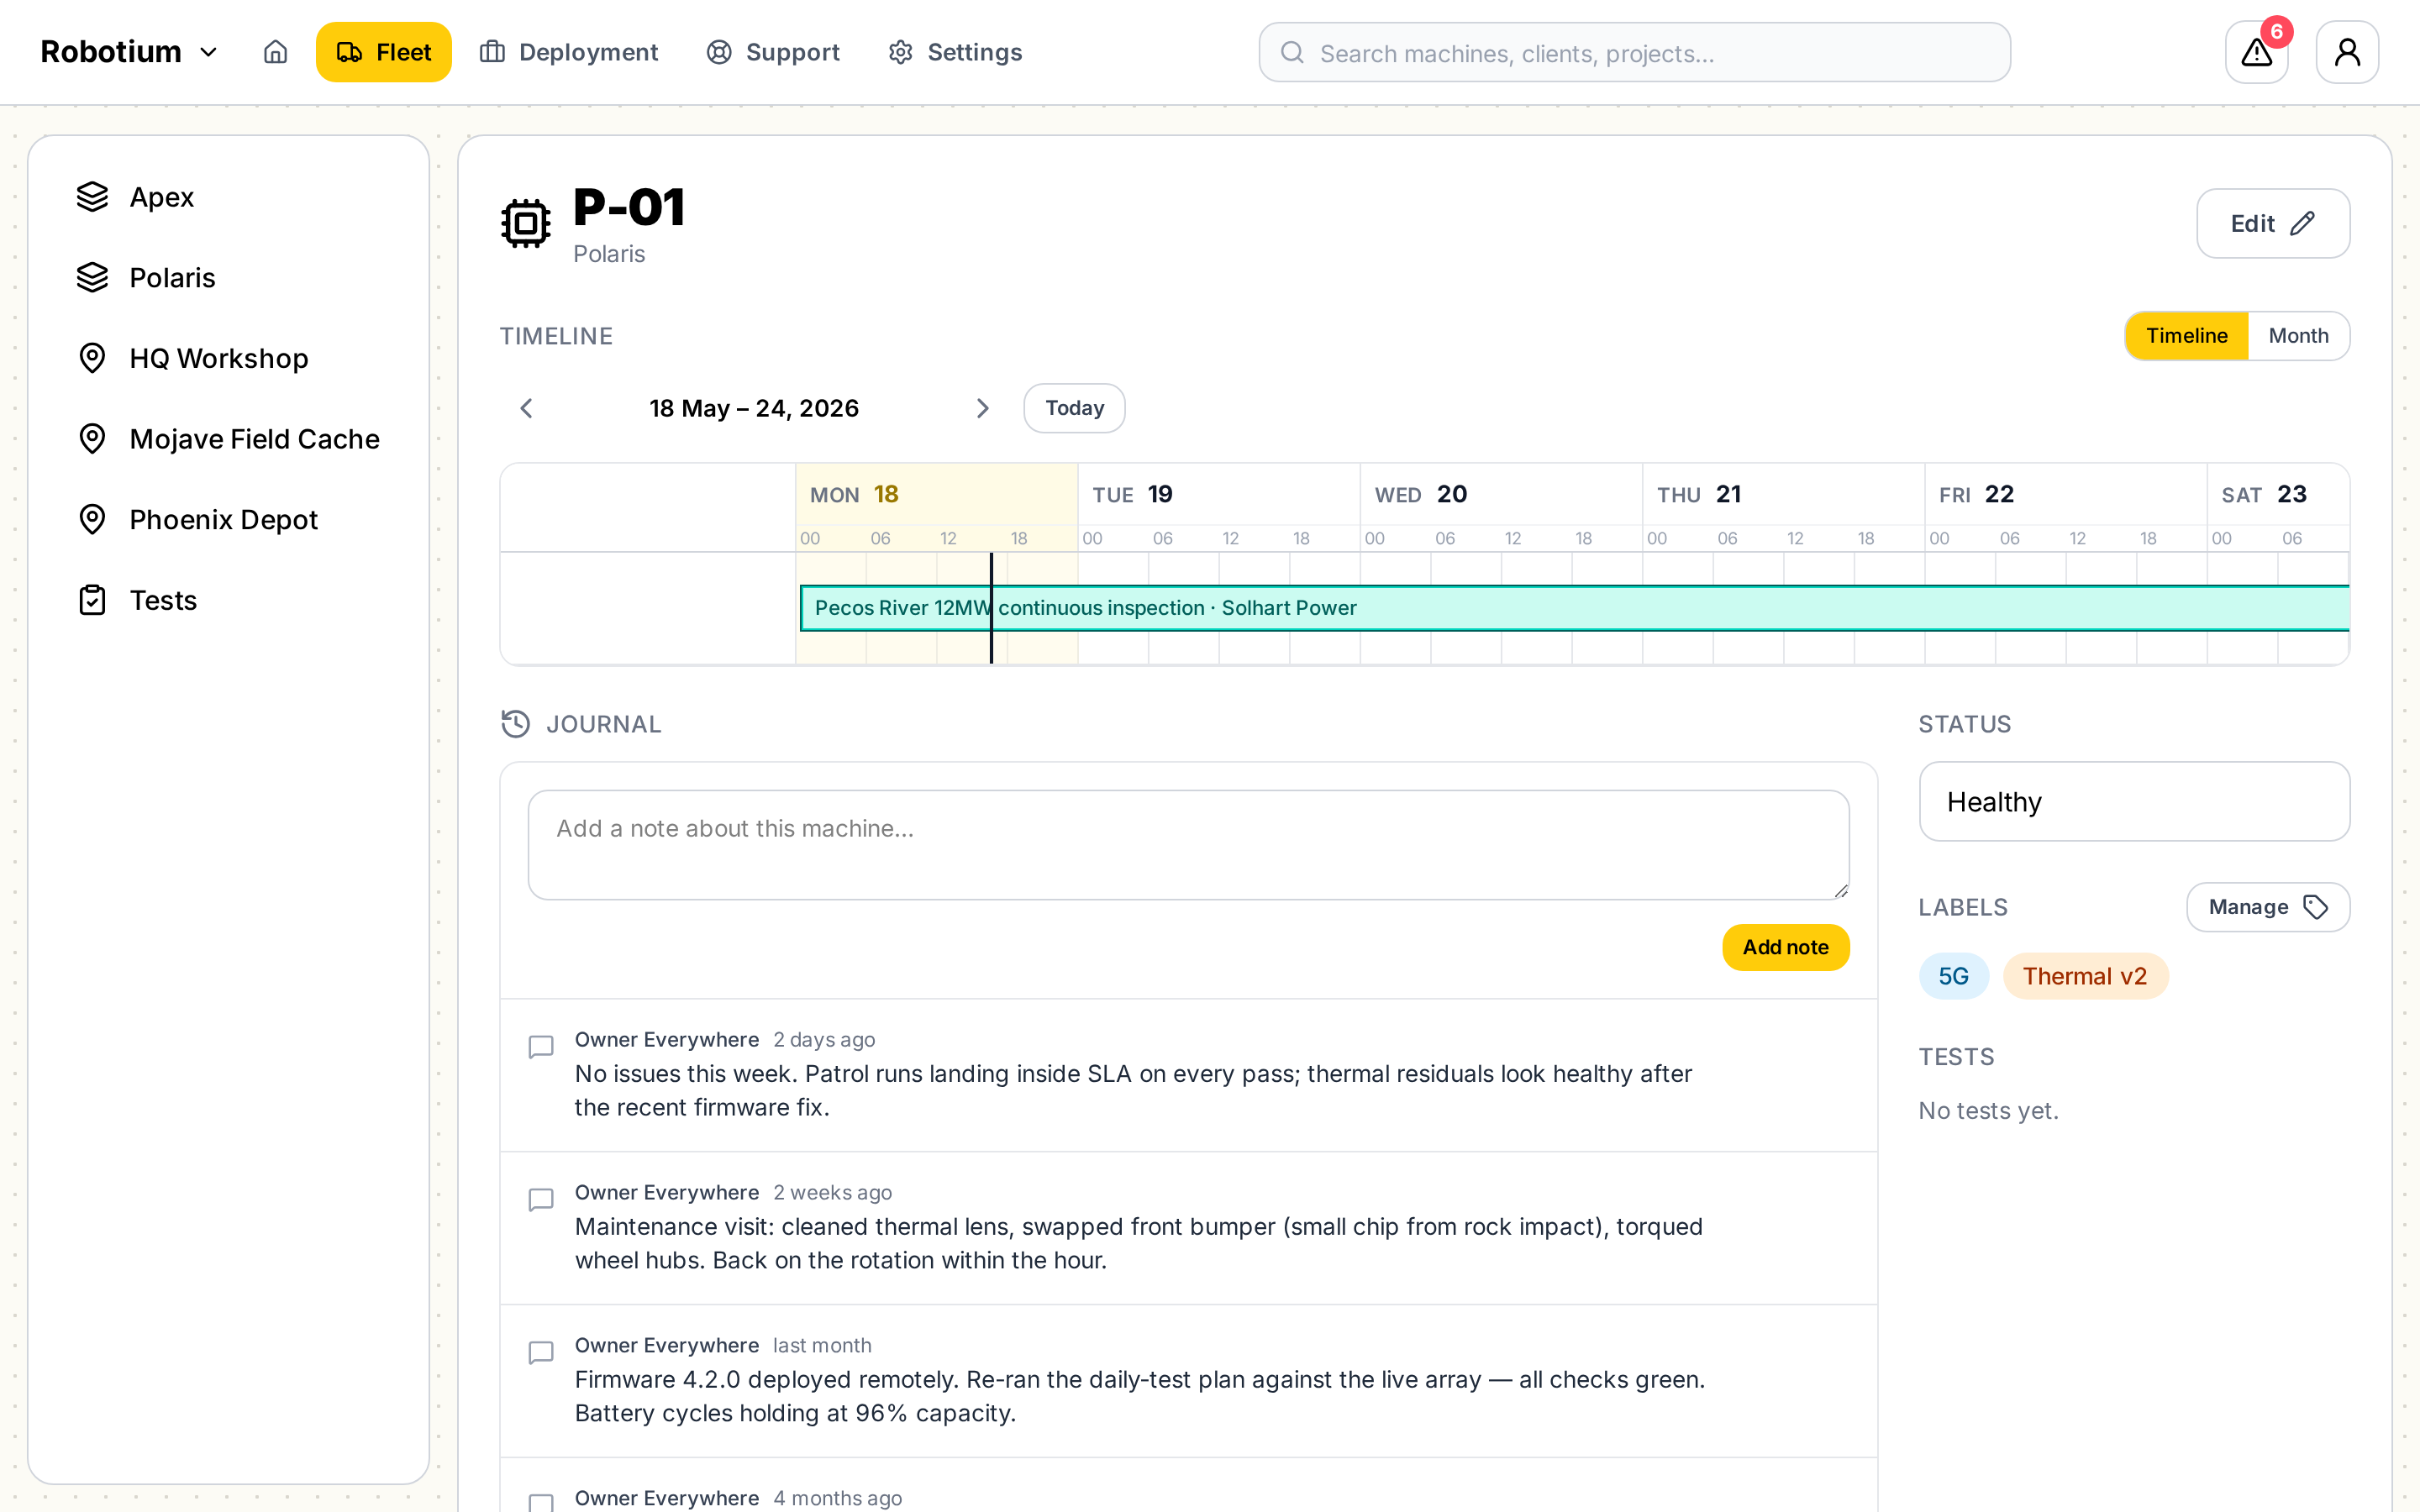This screenshot has height=1512, width=2420.
Task: Click the Apex layers icon in sidebar
Action: [92, 197]
